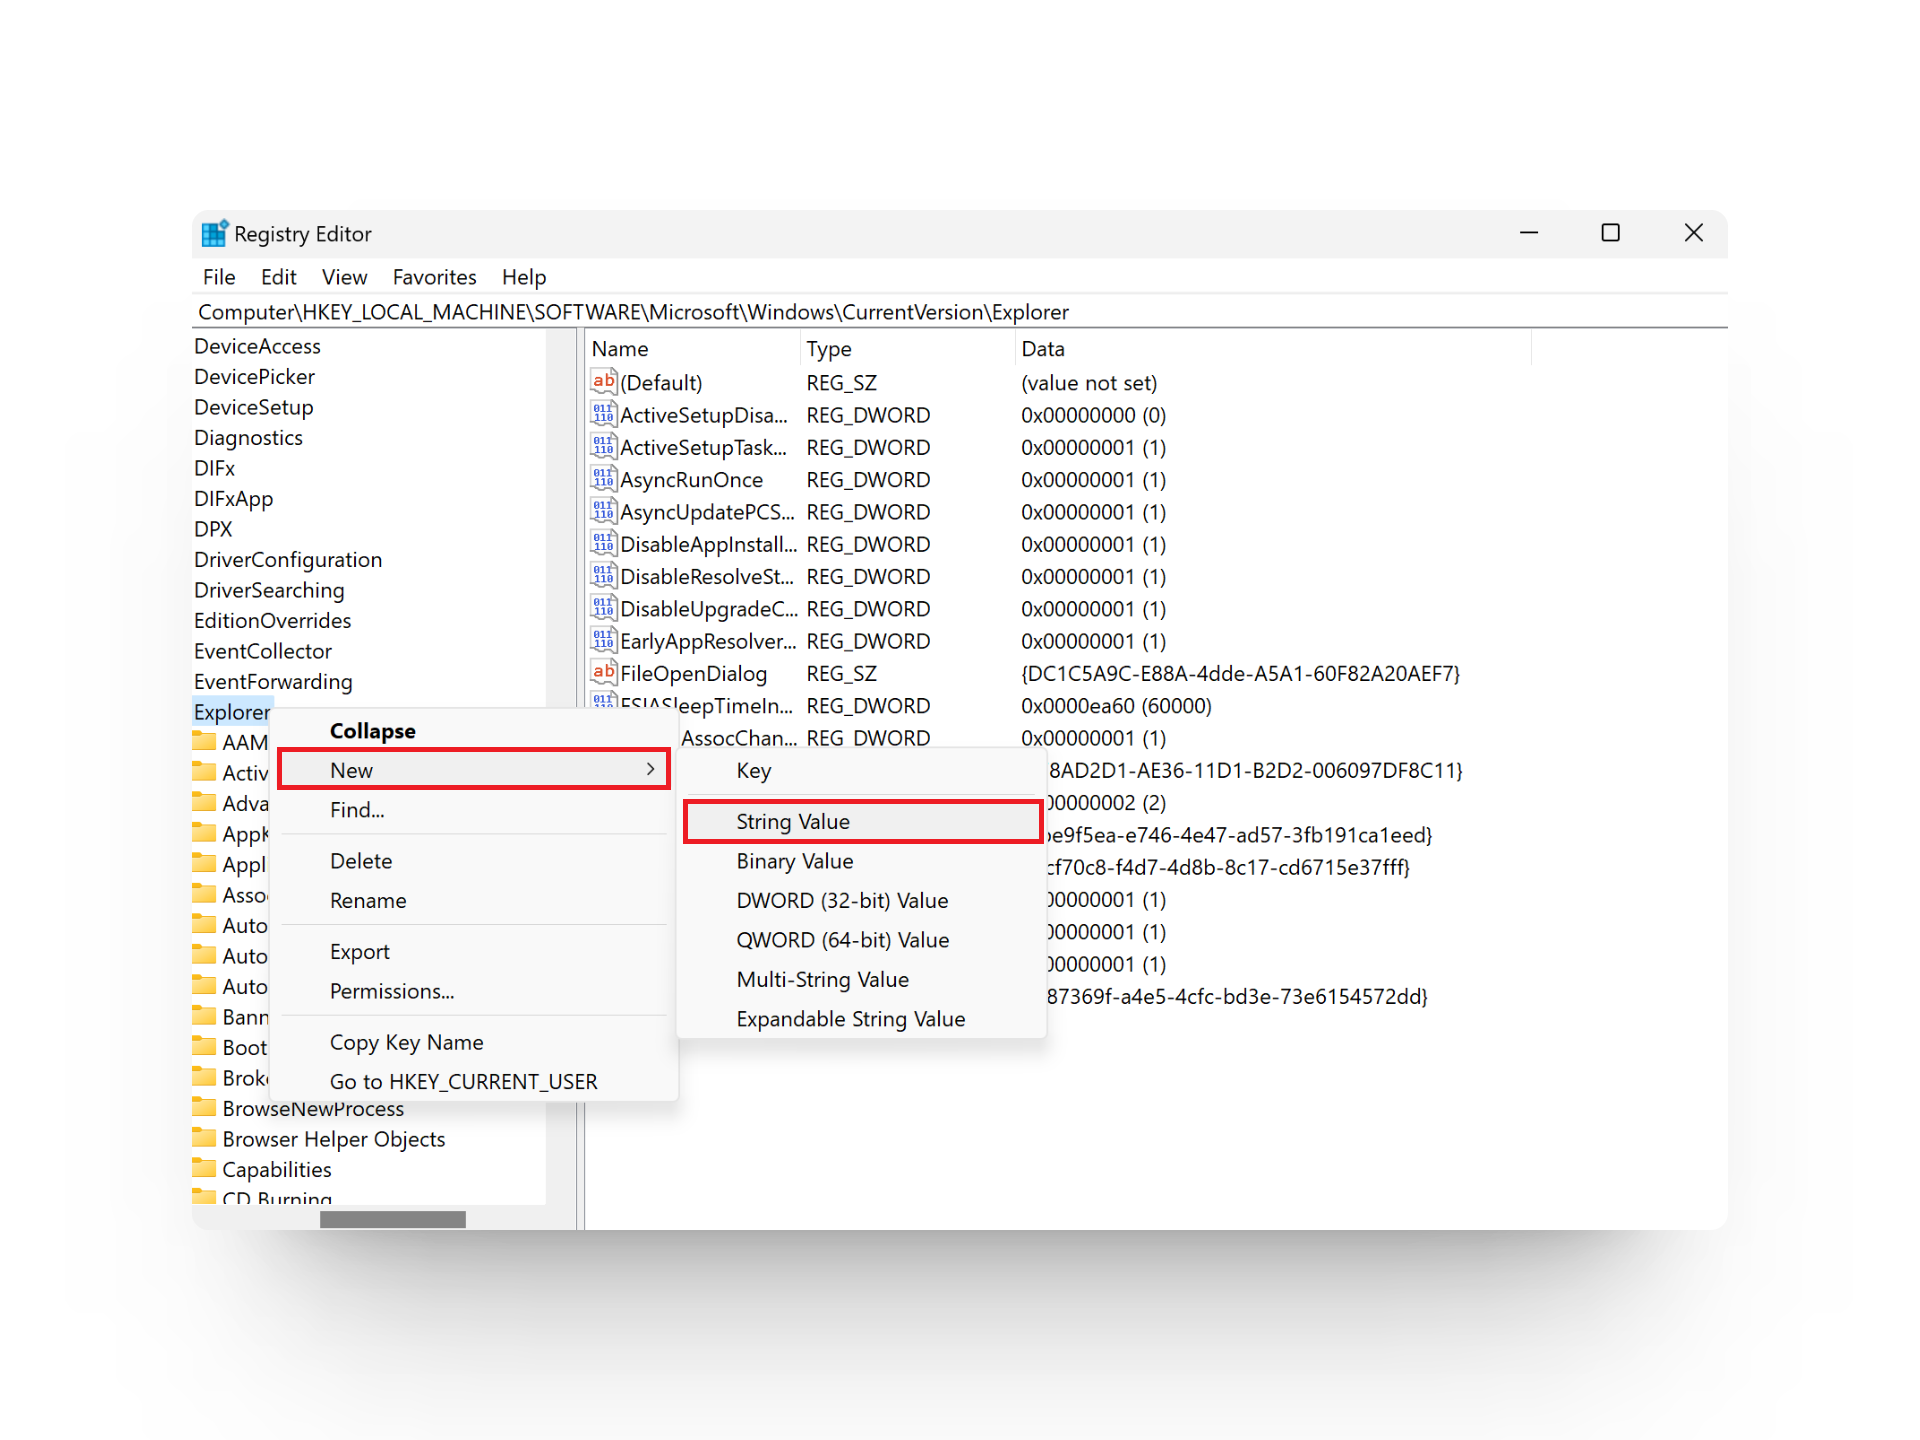Image resolution: width=1920 pixels, height=1440 pixels.
Task: Click the REG_DWORD icon beside AsyncRunOnce
Action: coord(603,479)
